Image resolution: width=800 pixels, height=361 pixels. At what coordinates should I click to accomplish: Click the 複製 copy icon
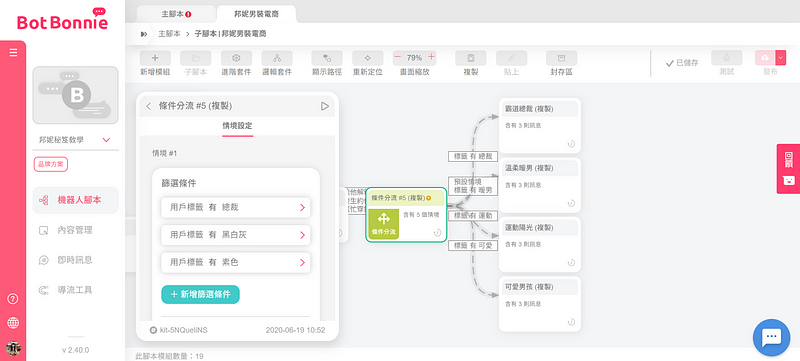coord(471,58)
